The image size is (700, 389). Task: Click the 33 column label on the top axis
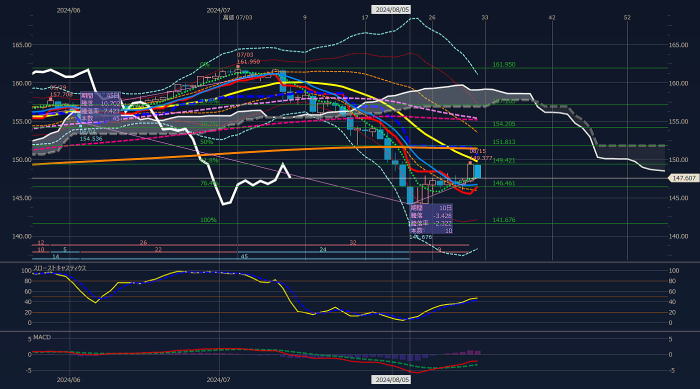coord(485,17)
